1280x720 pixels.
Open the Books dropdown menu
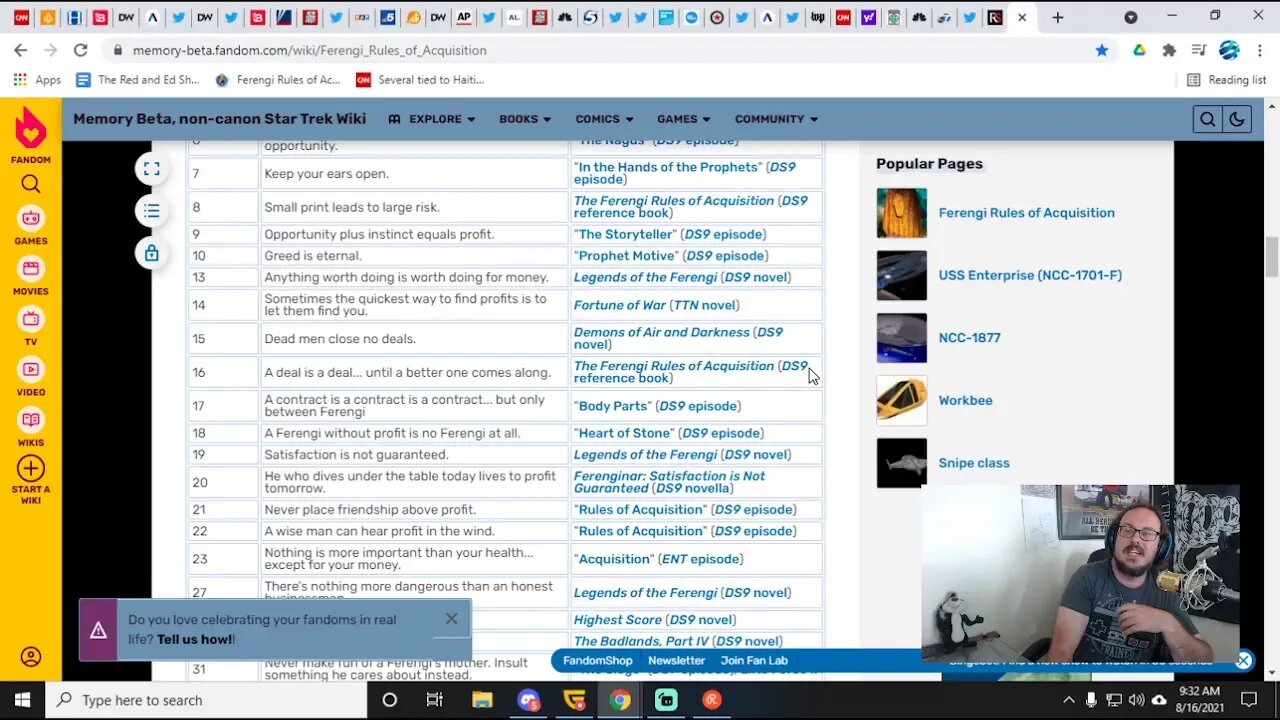click(x=525, y=119)
